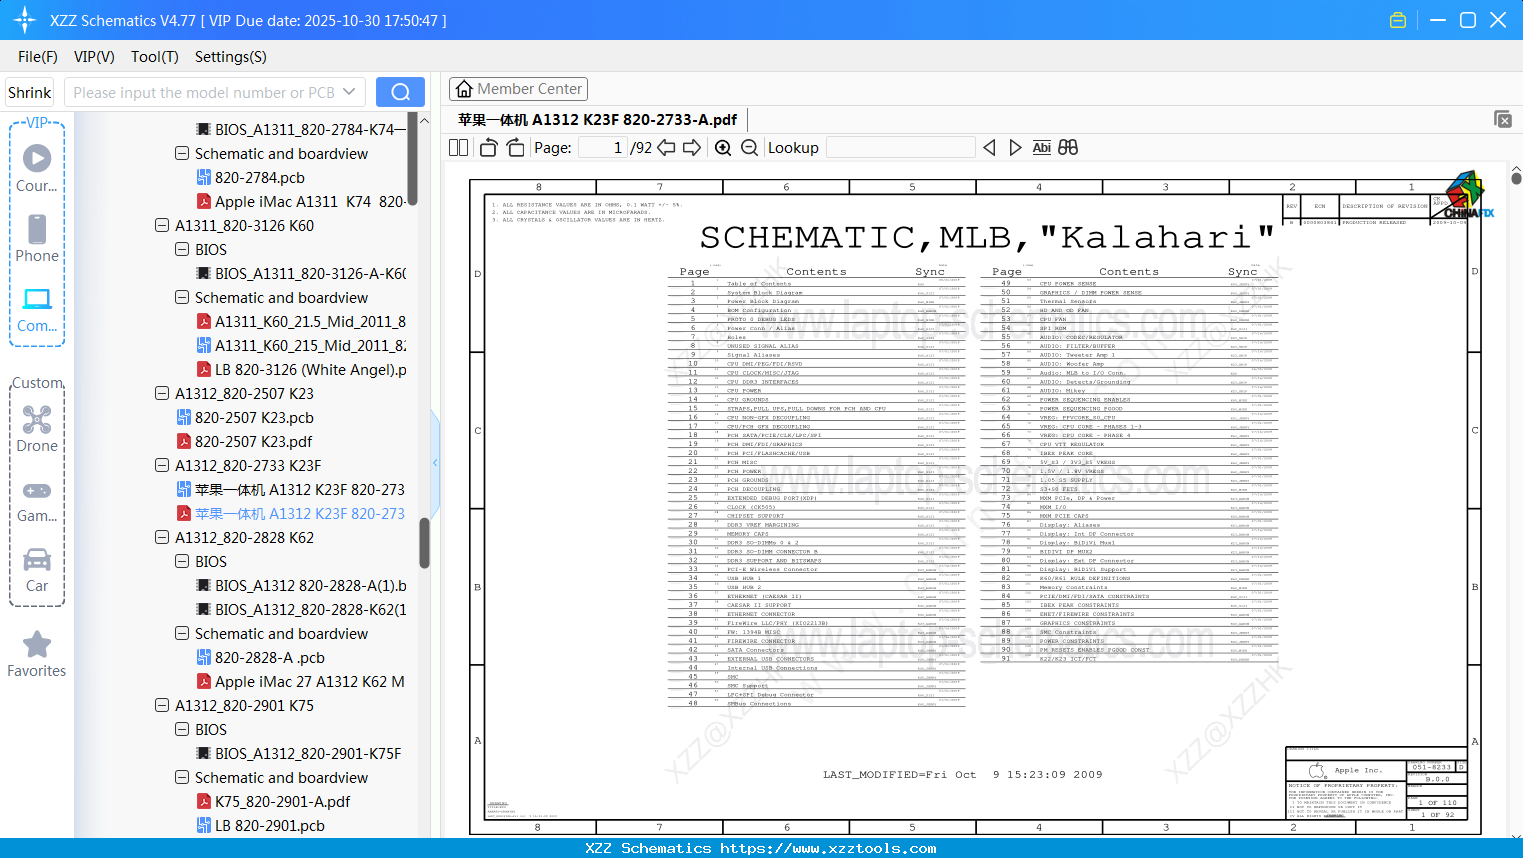
Task: Click the Shrink button
Action: (x=30, y=92)
